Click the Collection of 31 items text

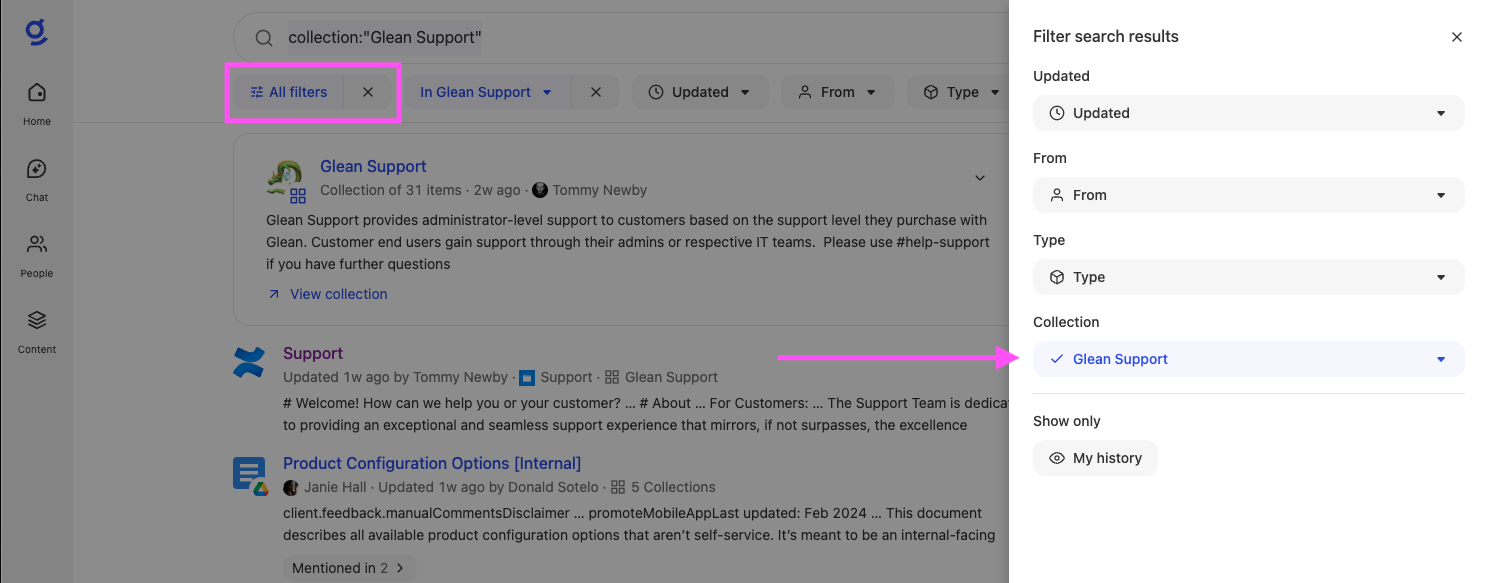click(391, 190)
